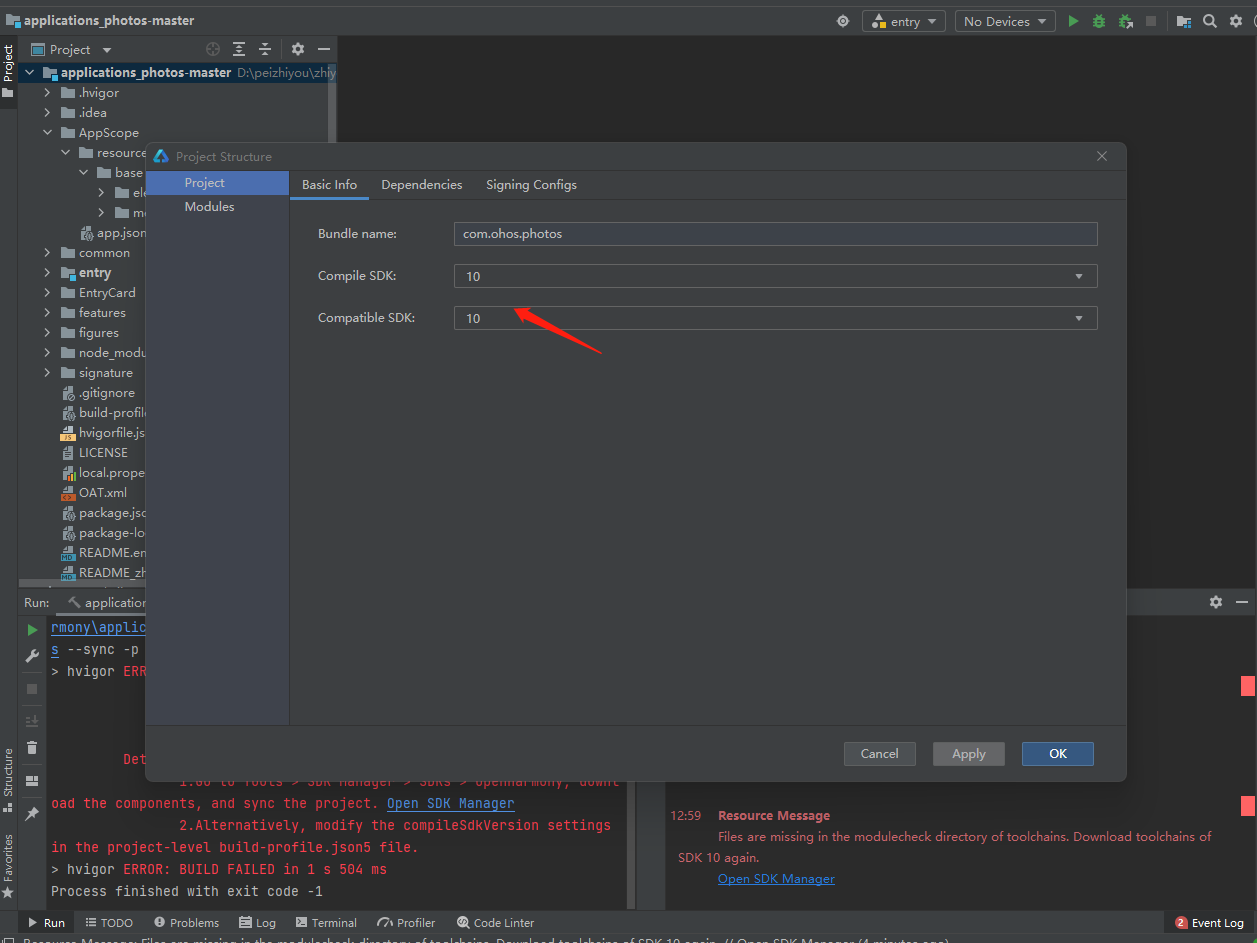Open the No Devices selector dropdown

(x=1005, y=21)
